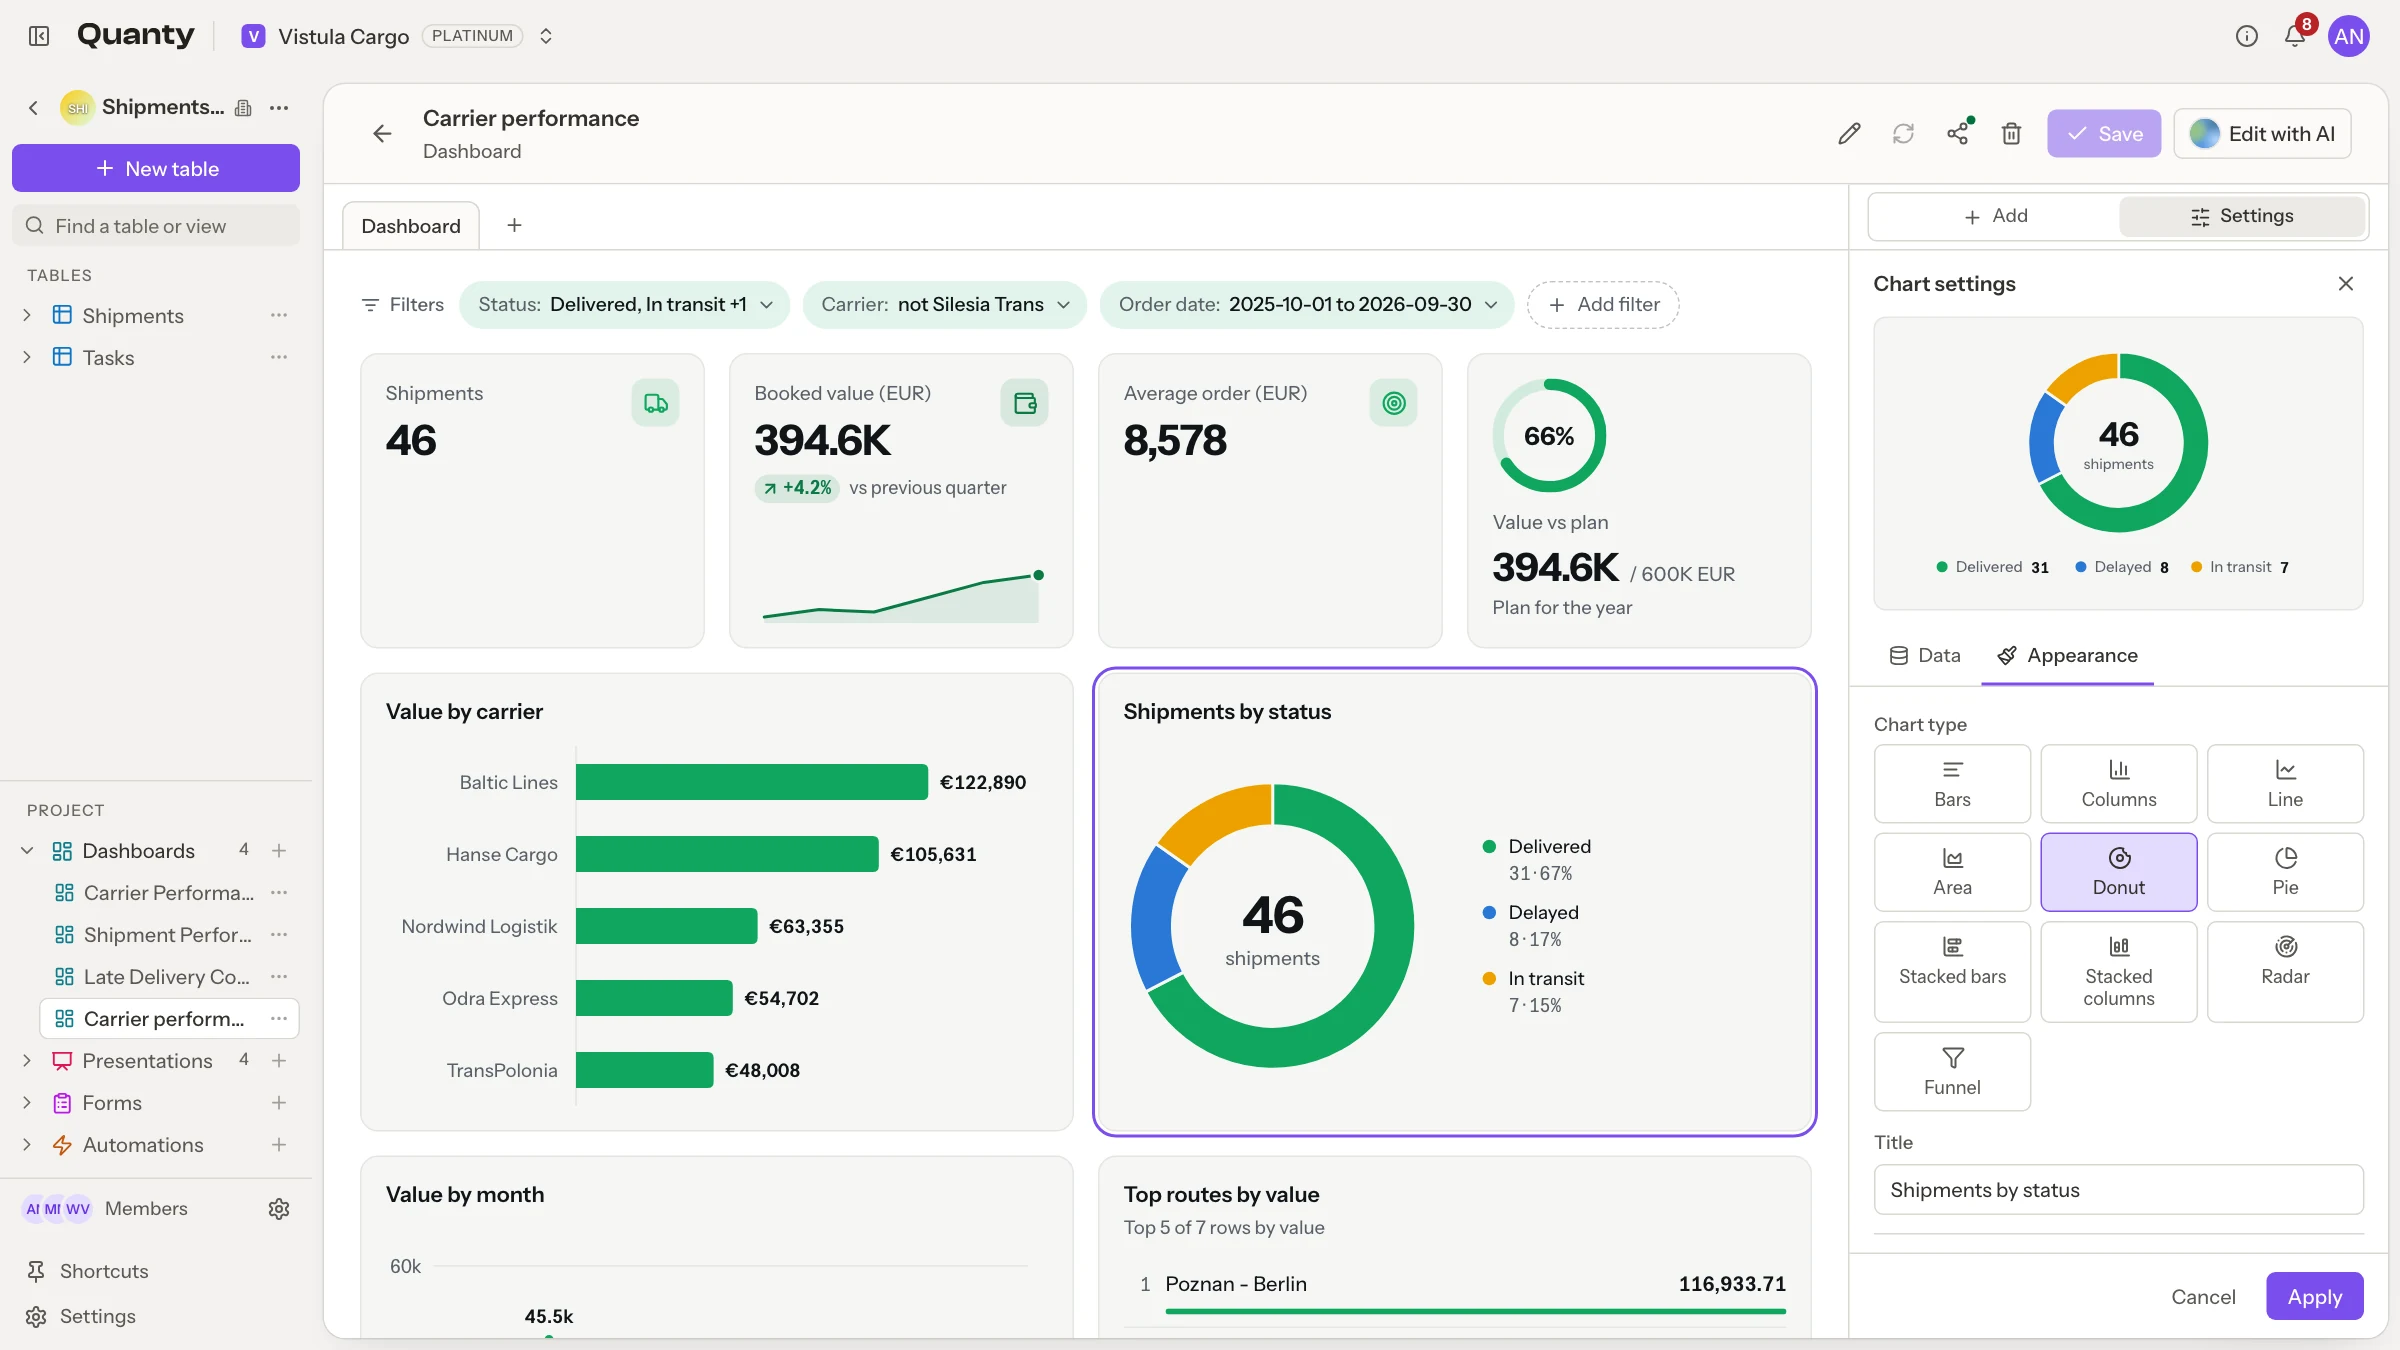Switch to the Data tab
The width and height of the screenshot is (2400, 1350).
pos(1925,656)
